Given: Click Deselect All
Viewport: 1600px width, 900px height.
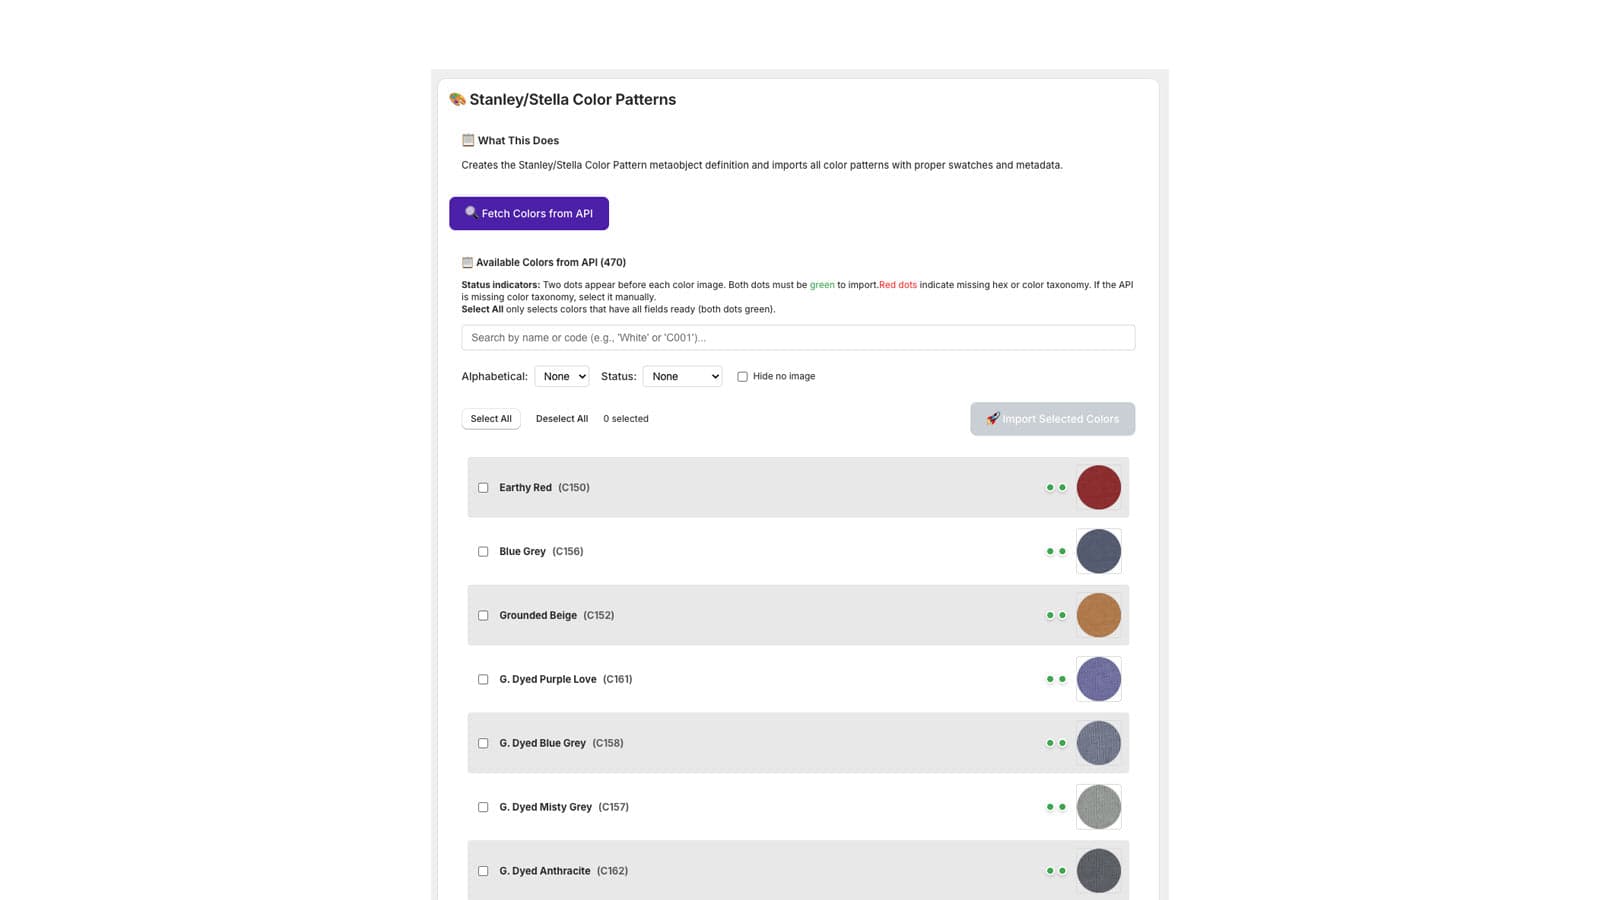Looking at the screenshot, I should coord(562,419).
